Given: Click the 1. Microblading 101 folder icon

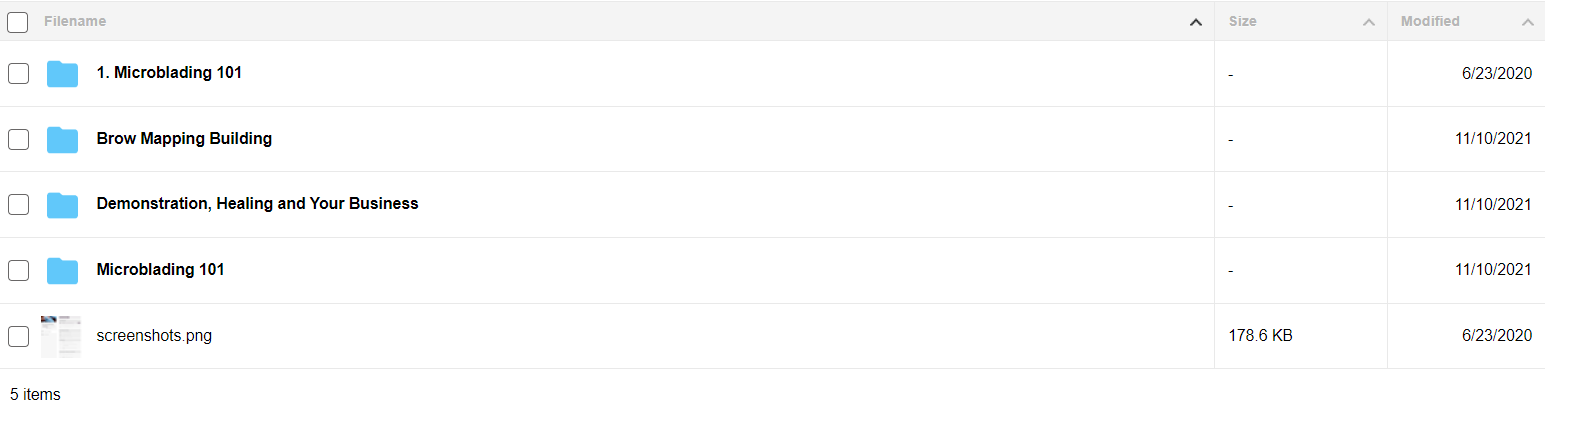Looking at the screenshot, I should pyautogui.click(x=62, y=74).
